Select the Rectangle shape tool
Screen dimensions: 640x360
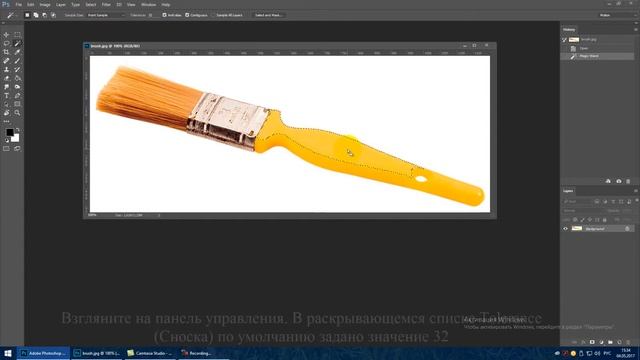click(x=17, y=104)
